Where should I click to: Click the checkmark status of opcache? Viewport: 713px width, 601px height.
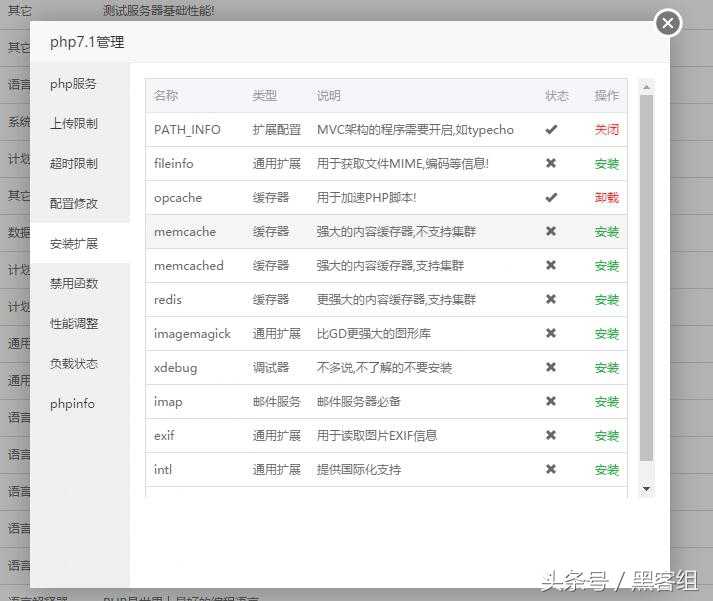(x=551, y=197)
